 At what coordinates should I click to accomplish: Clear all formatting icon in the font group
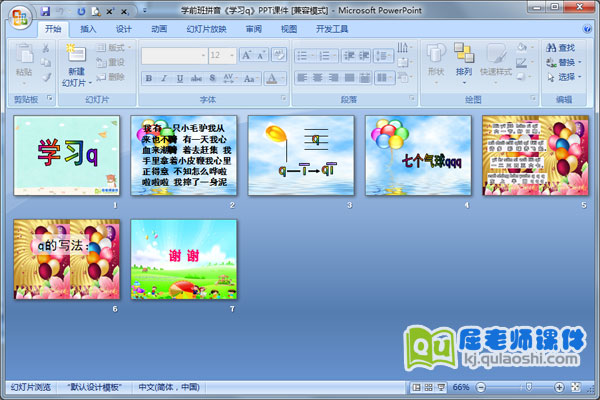click(x=279, y=55)
